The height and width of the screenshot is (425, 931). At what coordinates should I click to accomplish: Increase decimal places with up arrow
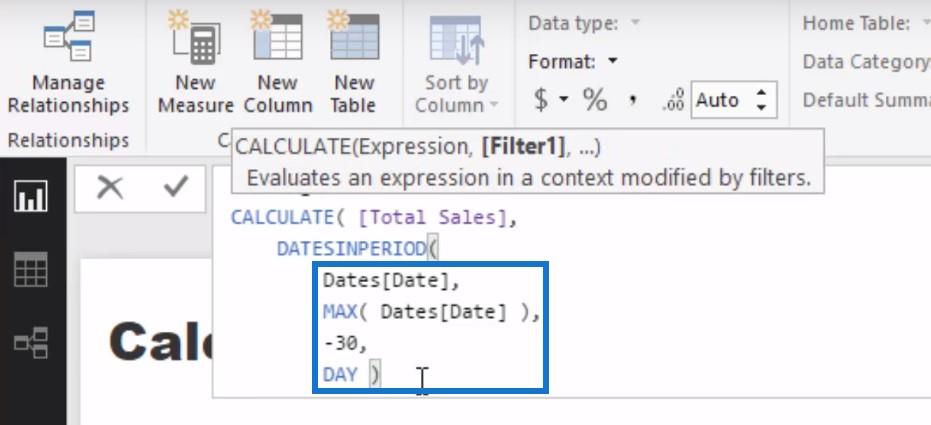[762, 93]
